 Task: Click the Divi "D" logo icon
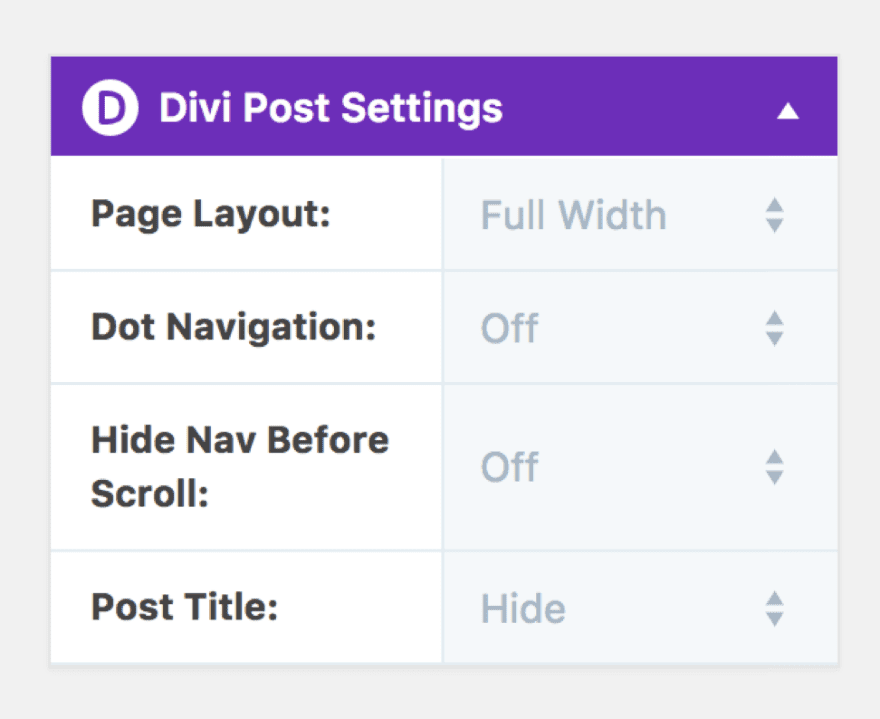click(109, 109)
